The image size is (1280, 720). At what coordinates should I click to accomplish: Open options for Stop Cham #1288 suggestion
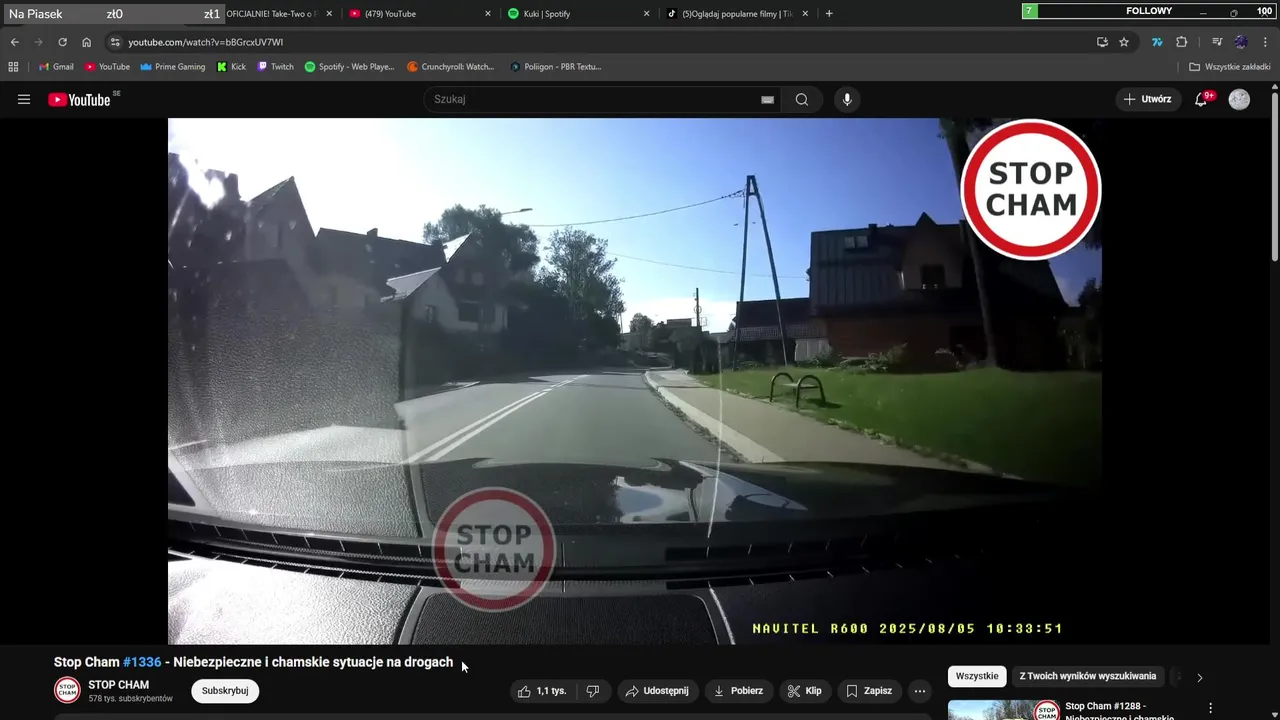click(x=1211, y=708)
